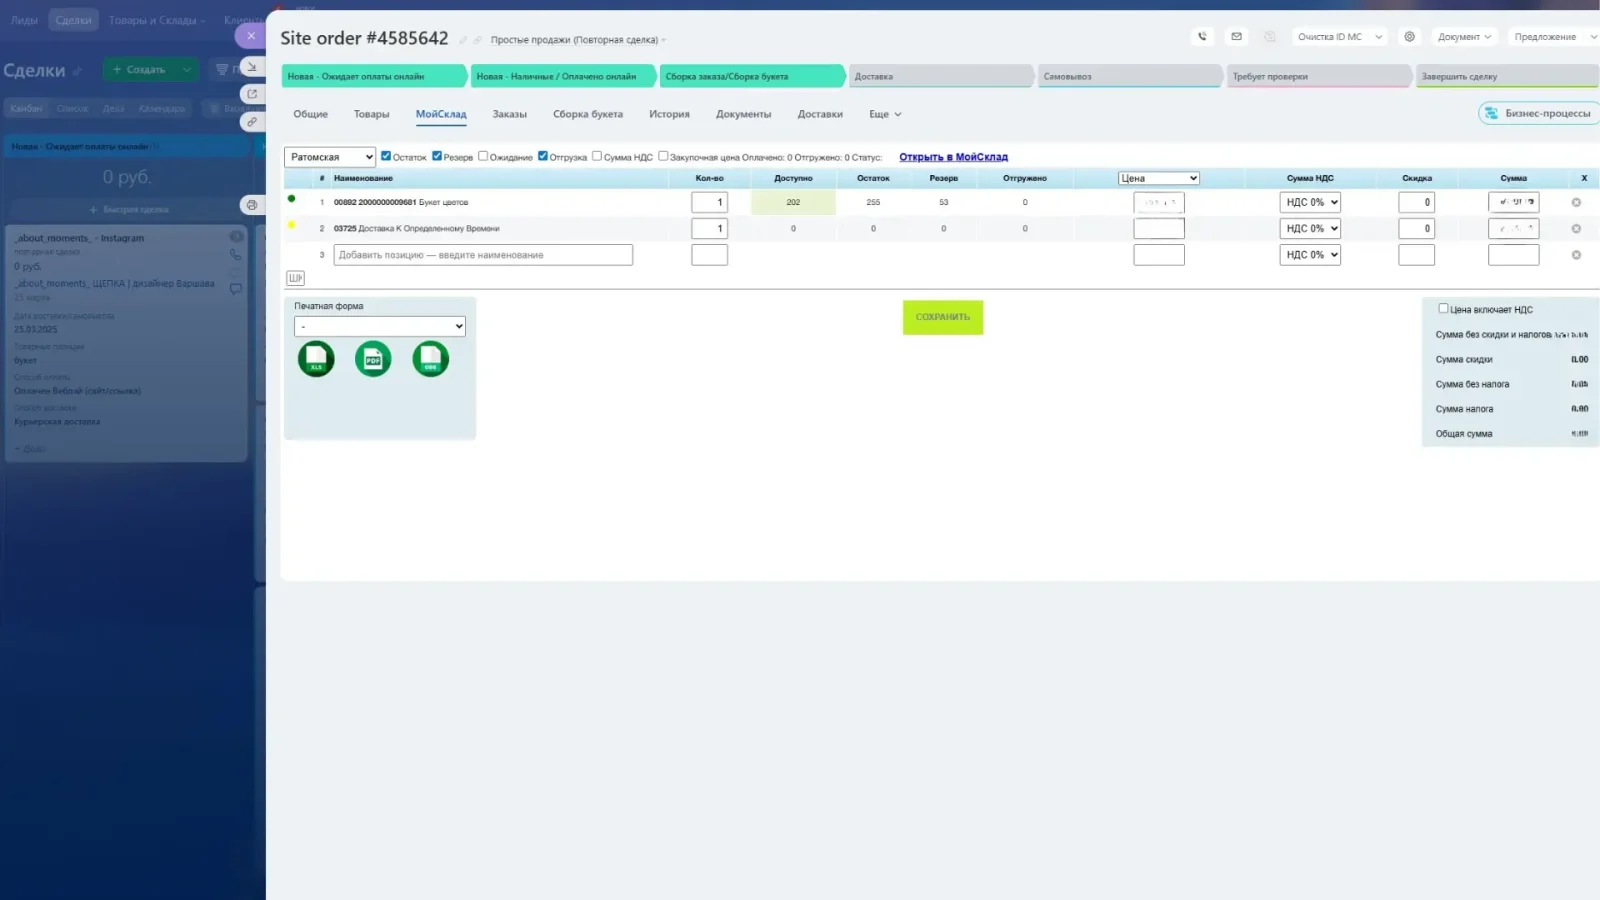The width and height of the screenshot is (1600, 900).
Task: Open the email envelope icon
Action: [1236, 36]
